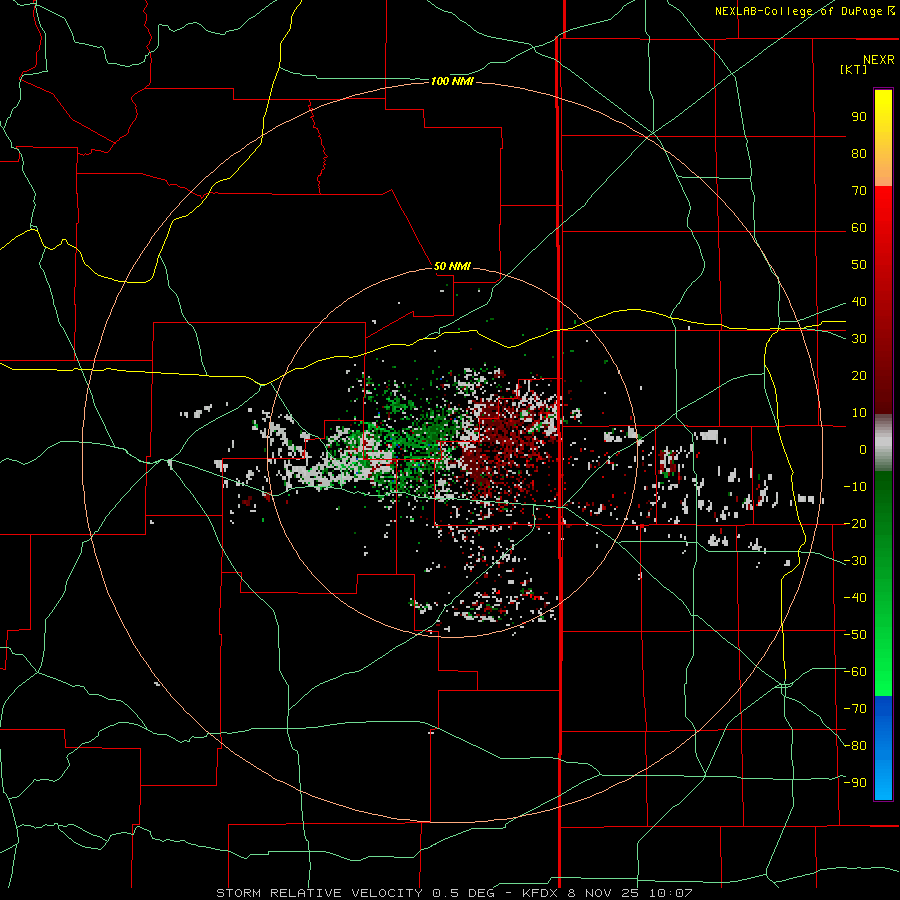Viewport: 900px width, 900px height.
Task: Click the 60 value on the velocity scale
Action: 859,228
